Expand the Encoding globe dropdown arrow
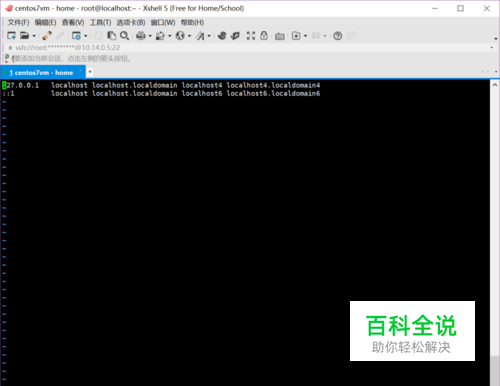 click(189, 36)
